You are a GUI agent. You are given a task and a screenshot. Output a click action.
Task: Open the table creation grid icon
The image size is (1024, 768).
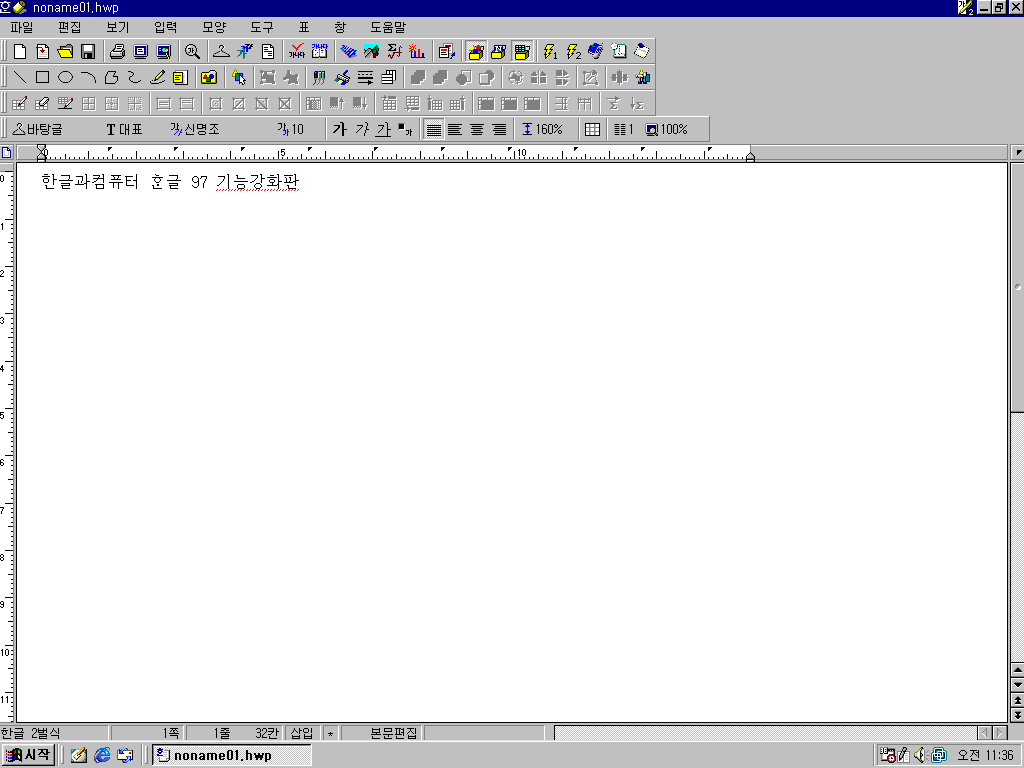point(592,129)
